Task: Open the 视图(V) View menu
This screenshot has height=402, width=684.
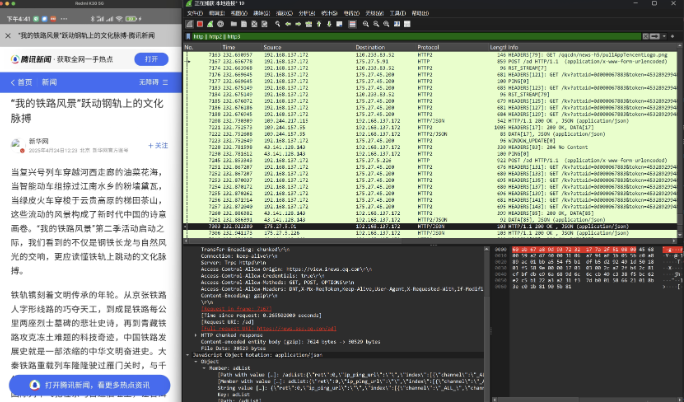Action: click(239, 13)
